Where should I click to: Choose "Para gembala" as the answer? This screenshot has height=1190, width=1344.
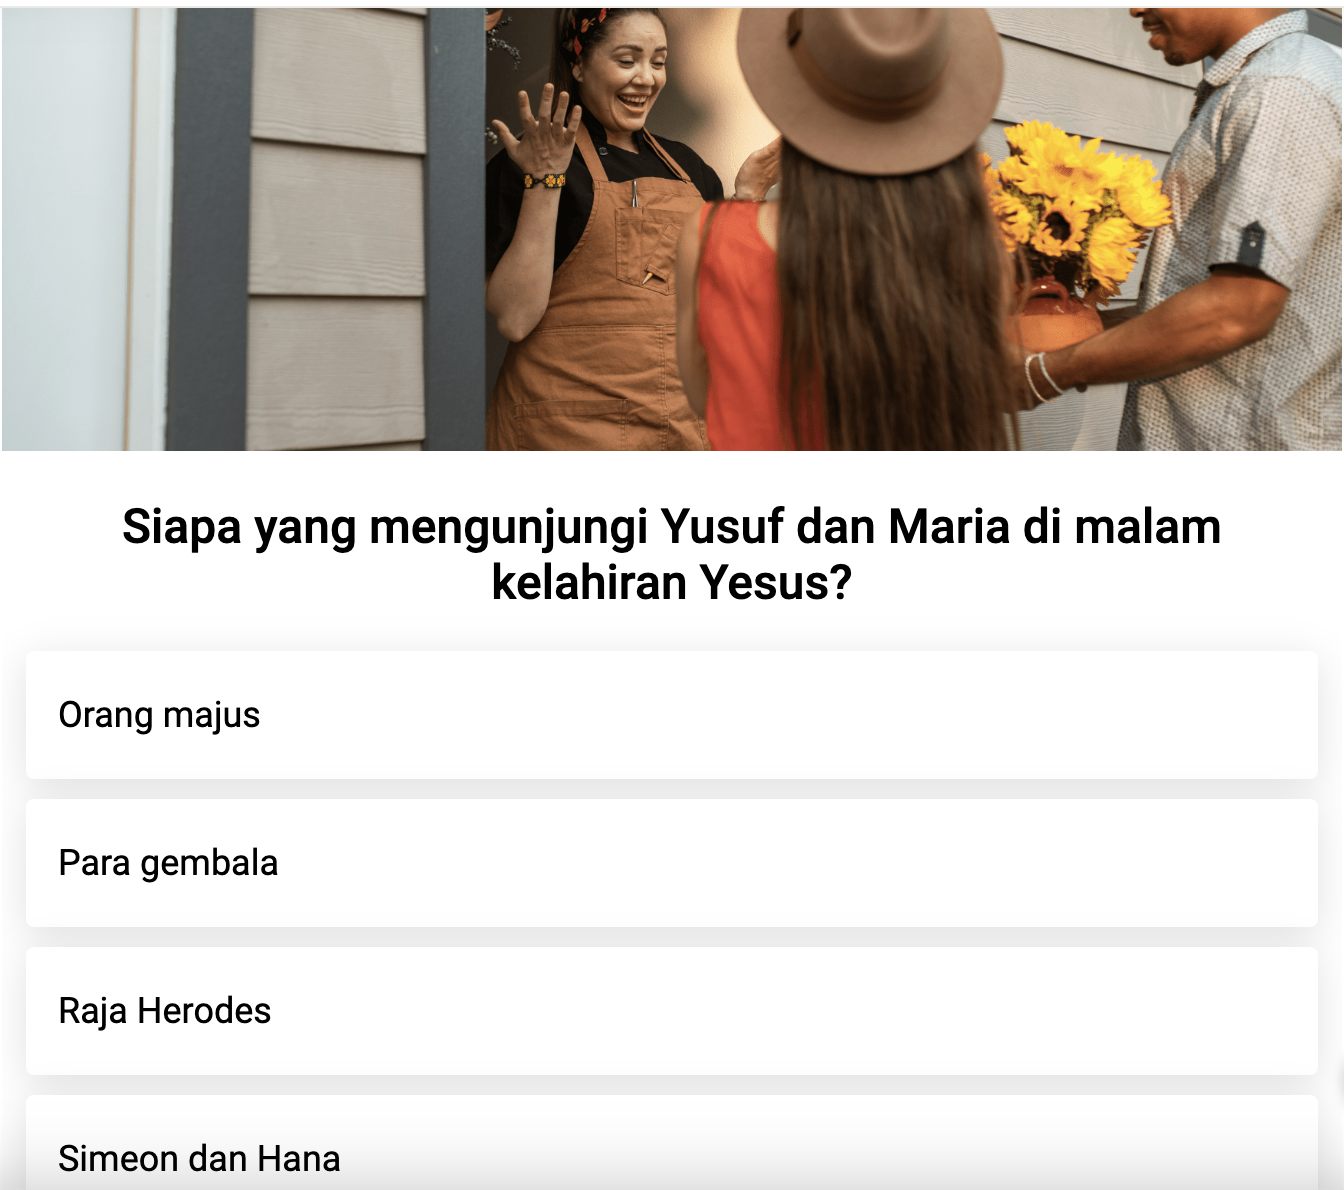coord(671,863)
